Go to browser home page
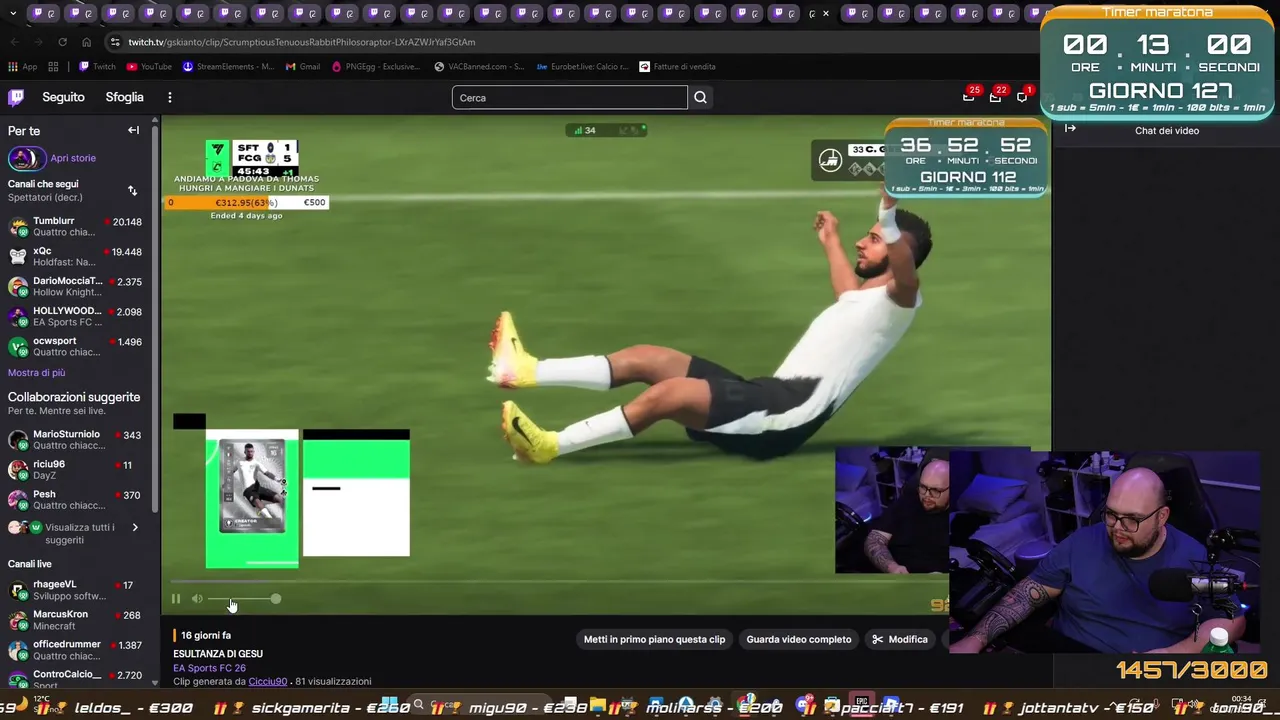The width and height of the screenshot is (1280, 720). (x=86, y=42)
